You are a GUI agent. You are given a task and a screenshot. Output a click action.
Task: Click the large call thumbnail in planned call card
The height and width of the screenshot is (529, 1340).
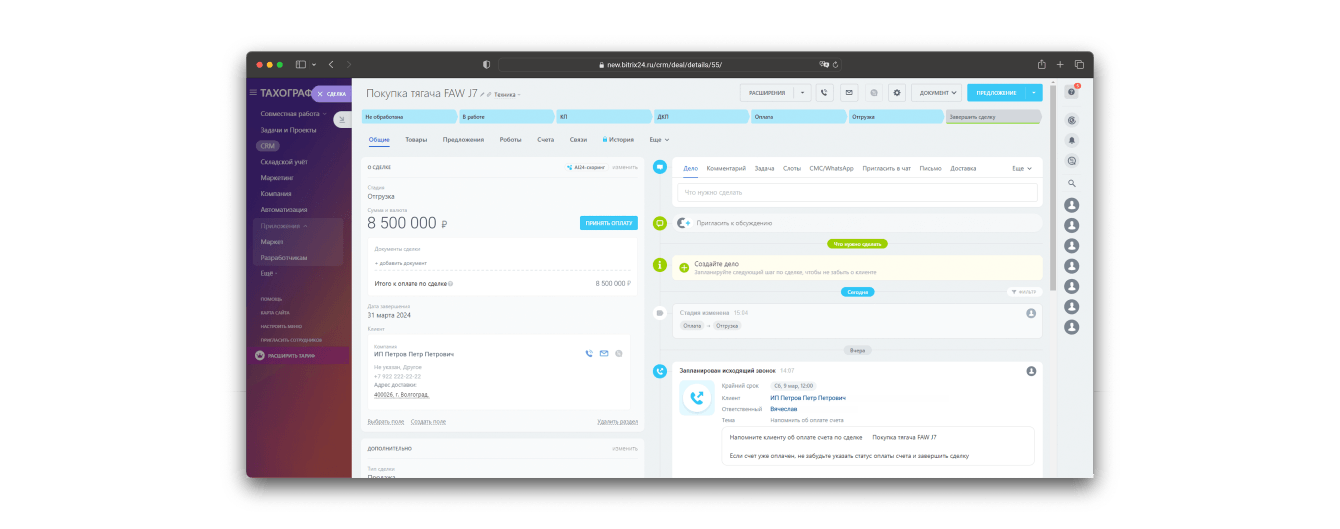[697, 397]
